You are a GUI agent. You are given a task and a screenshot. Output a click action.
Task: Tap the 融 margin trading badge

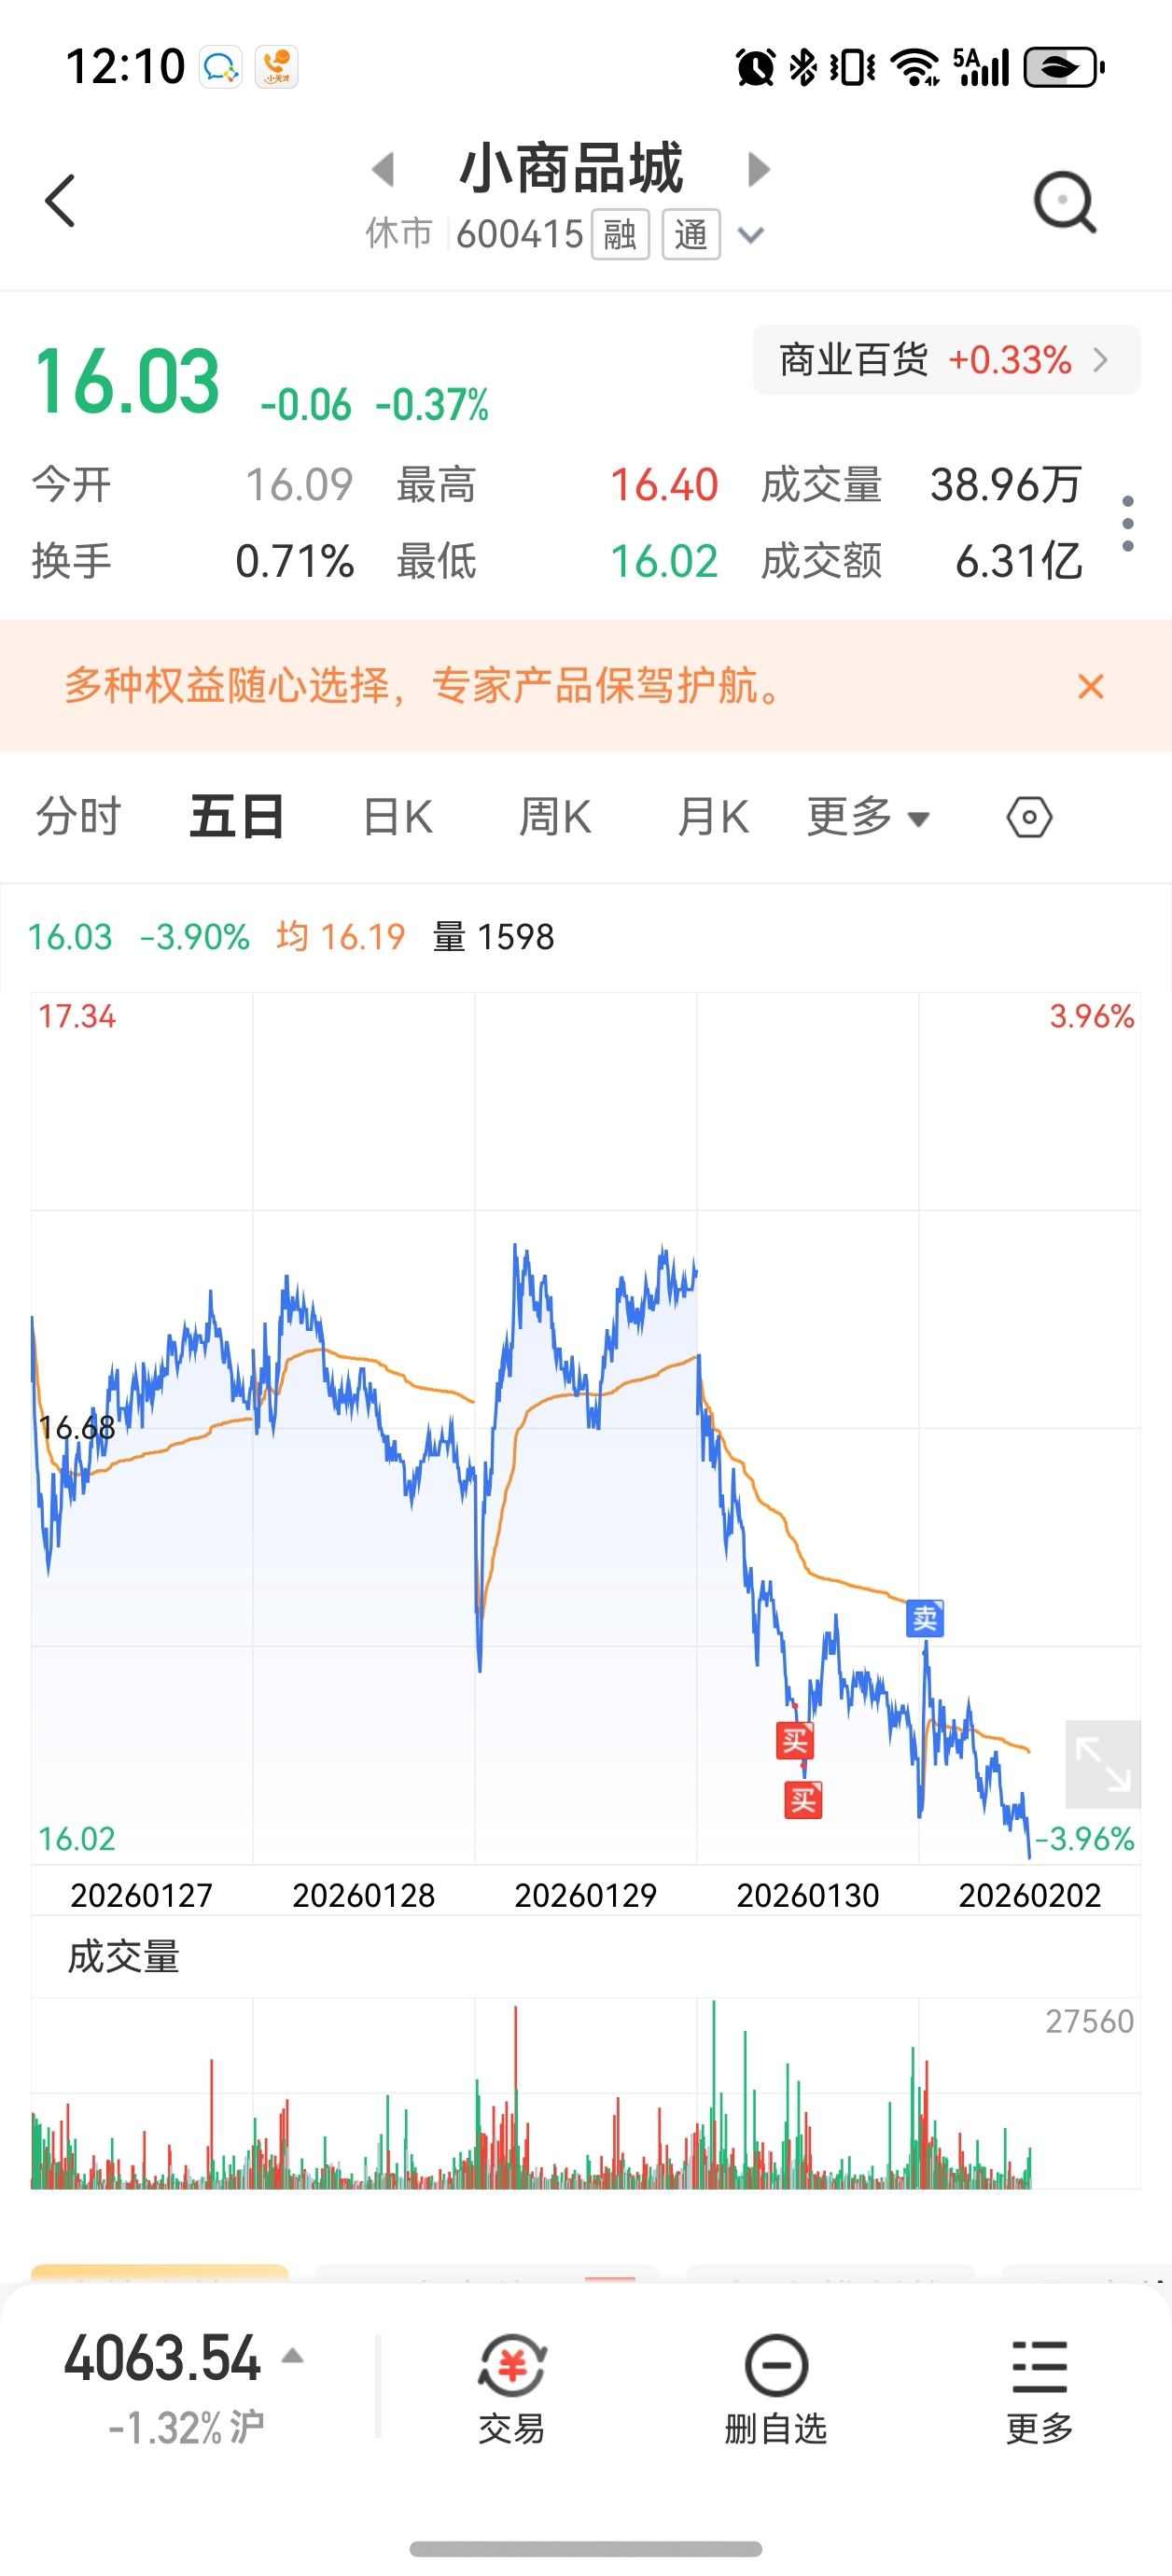click(x=620, y=235)
